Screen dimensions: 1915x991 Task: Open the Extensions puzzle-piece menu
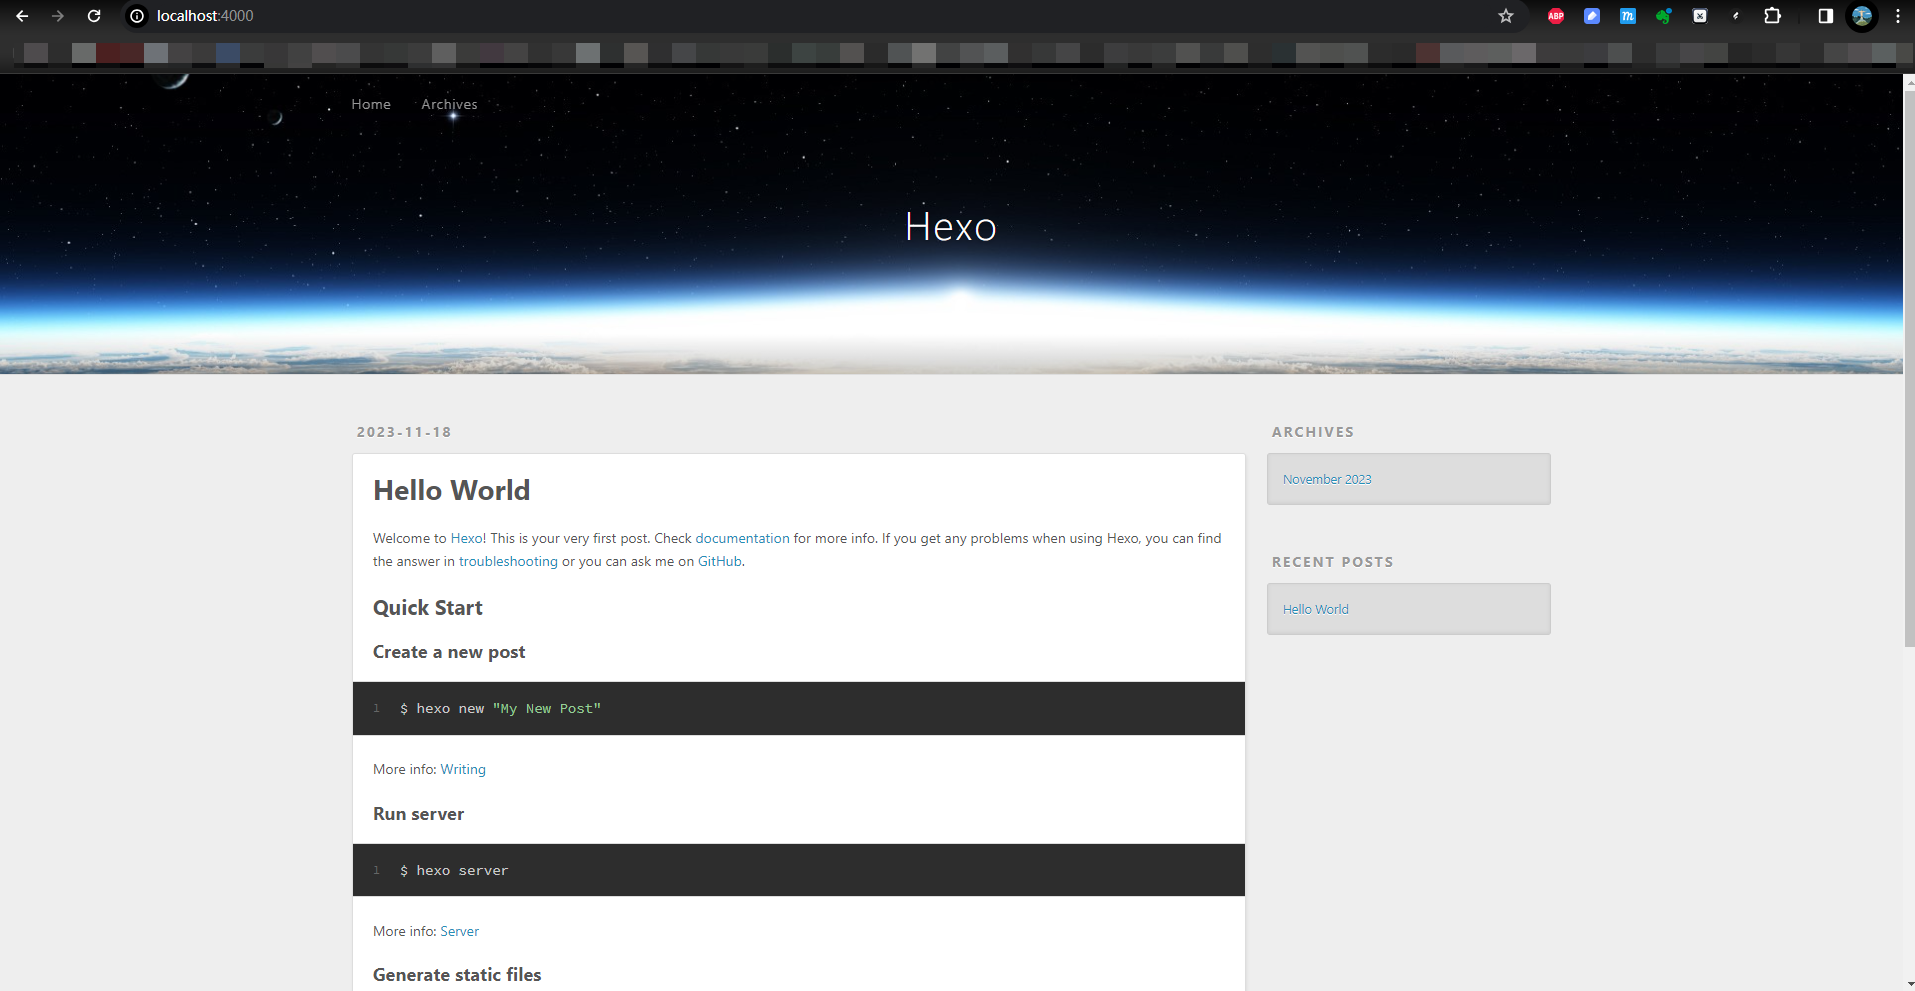[x=1772, y=16]
